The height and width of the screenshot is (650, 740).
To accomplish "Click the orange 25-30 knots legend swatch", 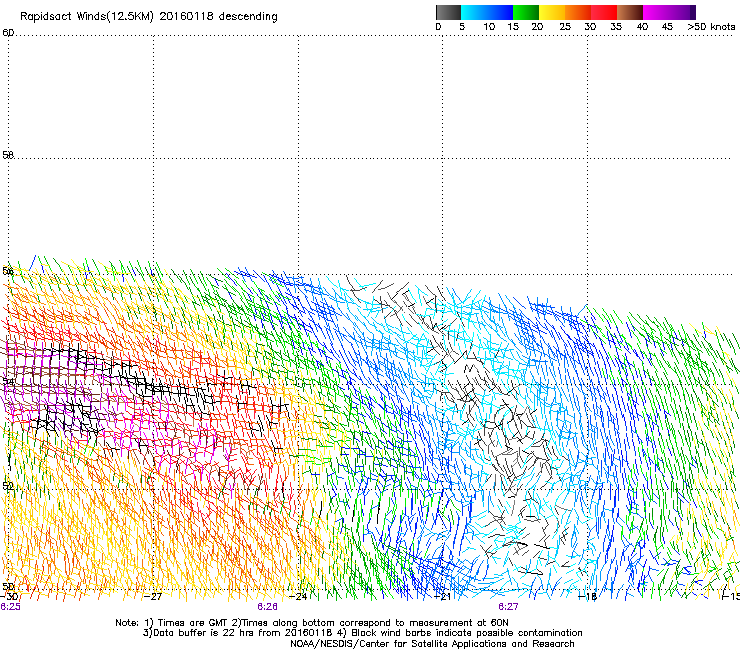I will pyautogui.click(x=578, y=12).
